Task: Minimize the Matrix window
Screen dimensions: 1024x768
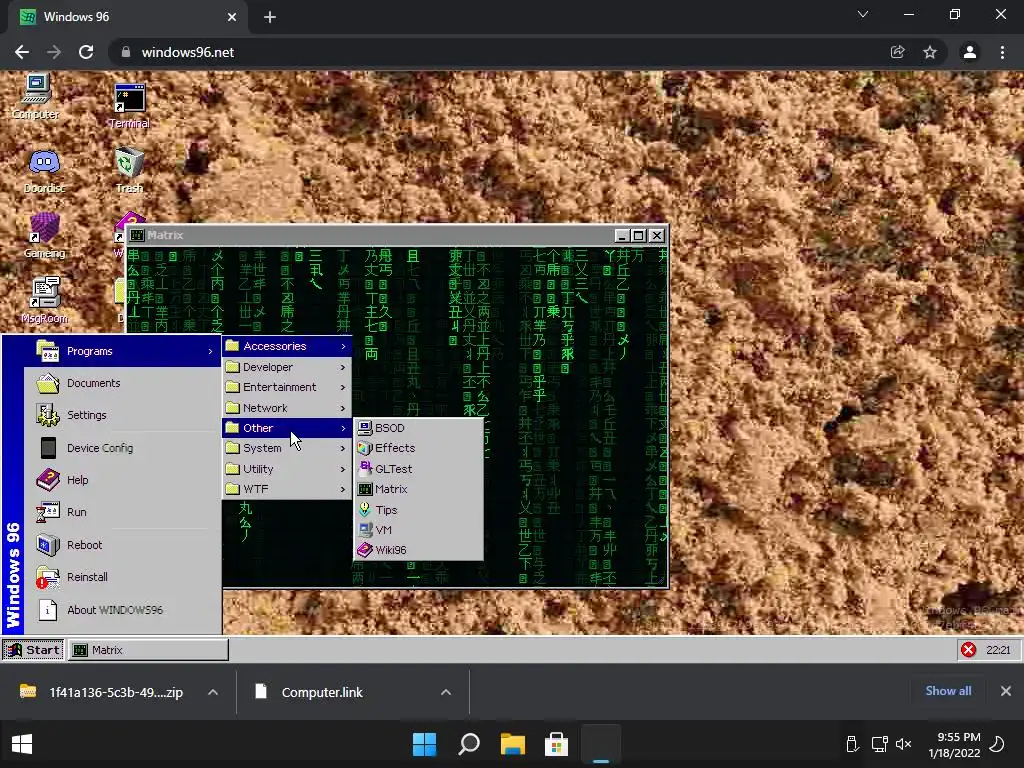Action: [622, 236]
